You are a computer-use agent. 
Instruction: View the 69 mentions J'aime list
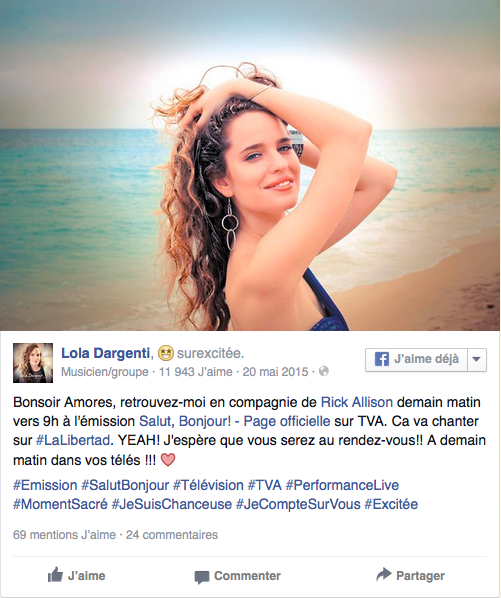[x=64, y=535]
